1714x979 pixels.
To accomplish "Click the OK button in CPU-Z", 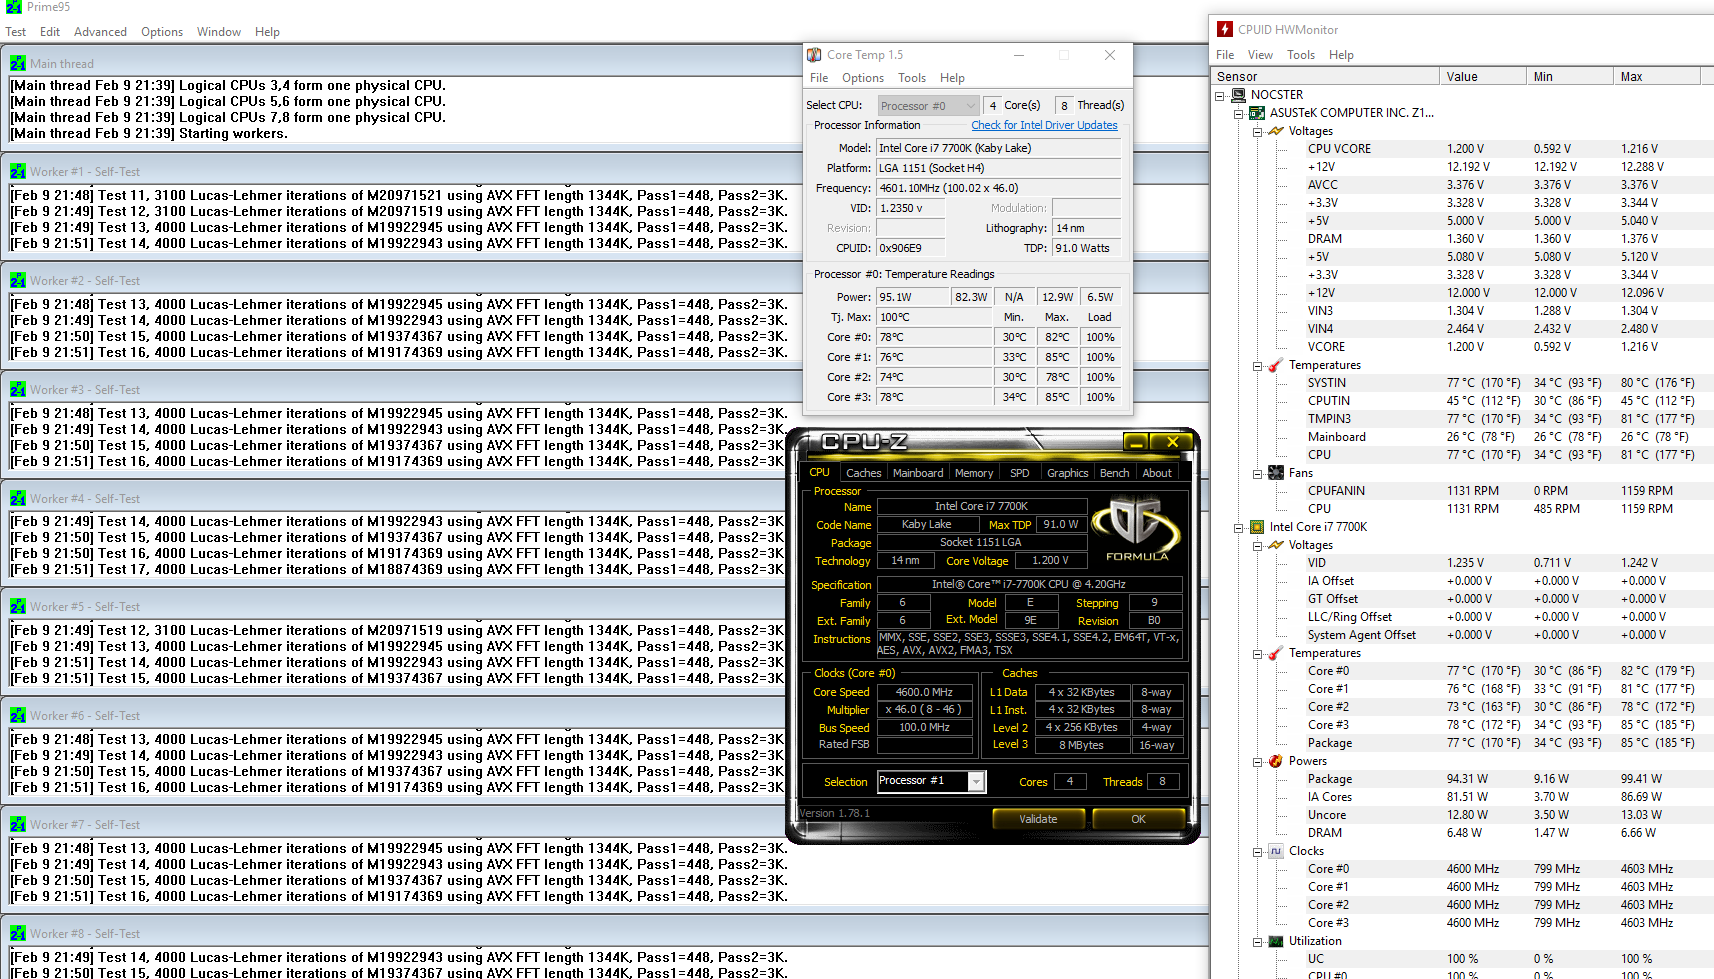I will click(1138, 819).
